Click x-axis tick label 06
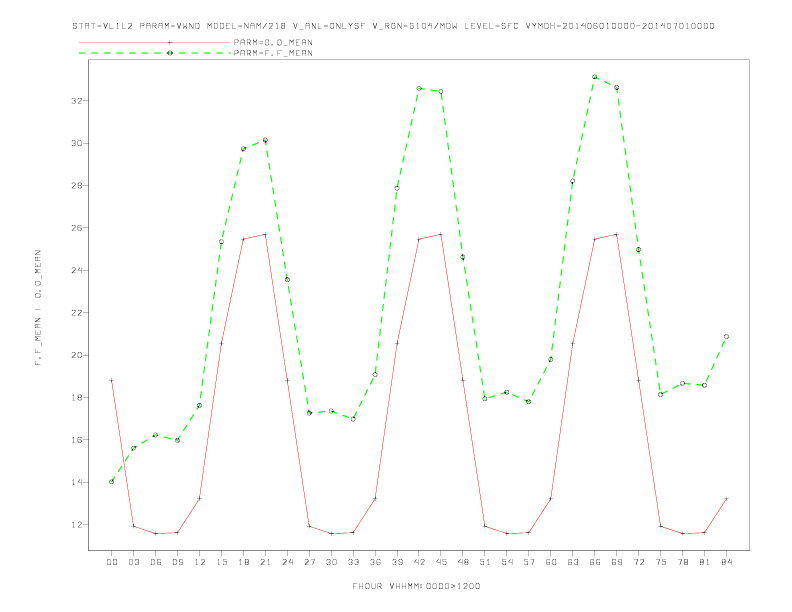Image resolution: width=792 pixels, height=612 pixels. click(156, 562)
